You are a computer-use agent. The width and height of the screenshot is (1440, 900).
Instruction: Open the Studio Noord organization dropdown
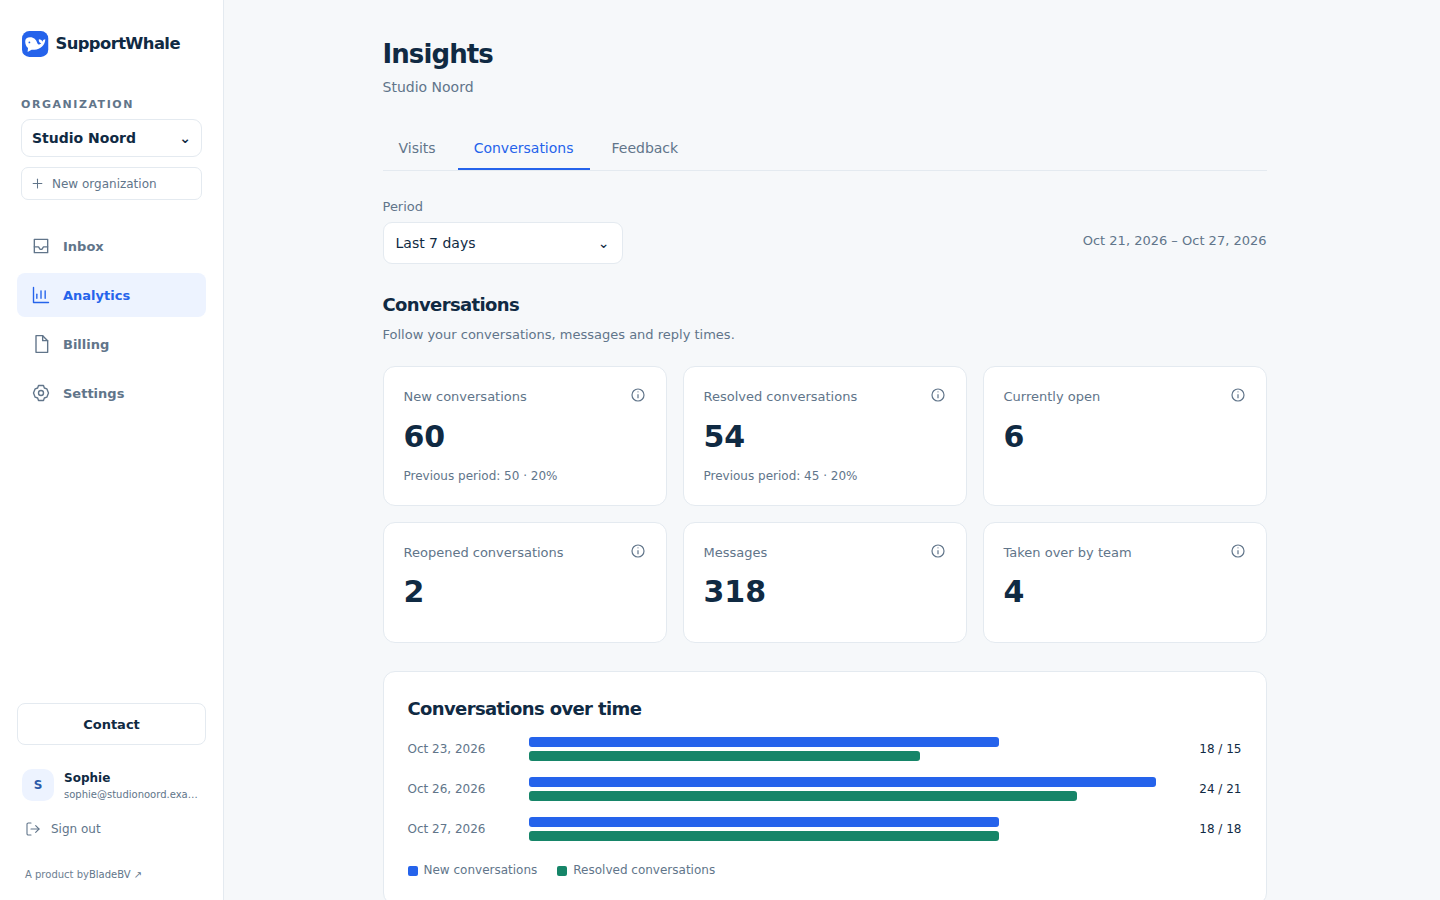click(111, 138)
